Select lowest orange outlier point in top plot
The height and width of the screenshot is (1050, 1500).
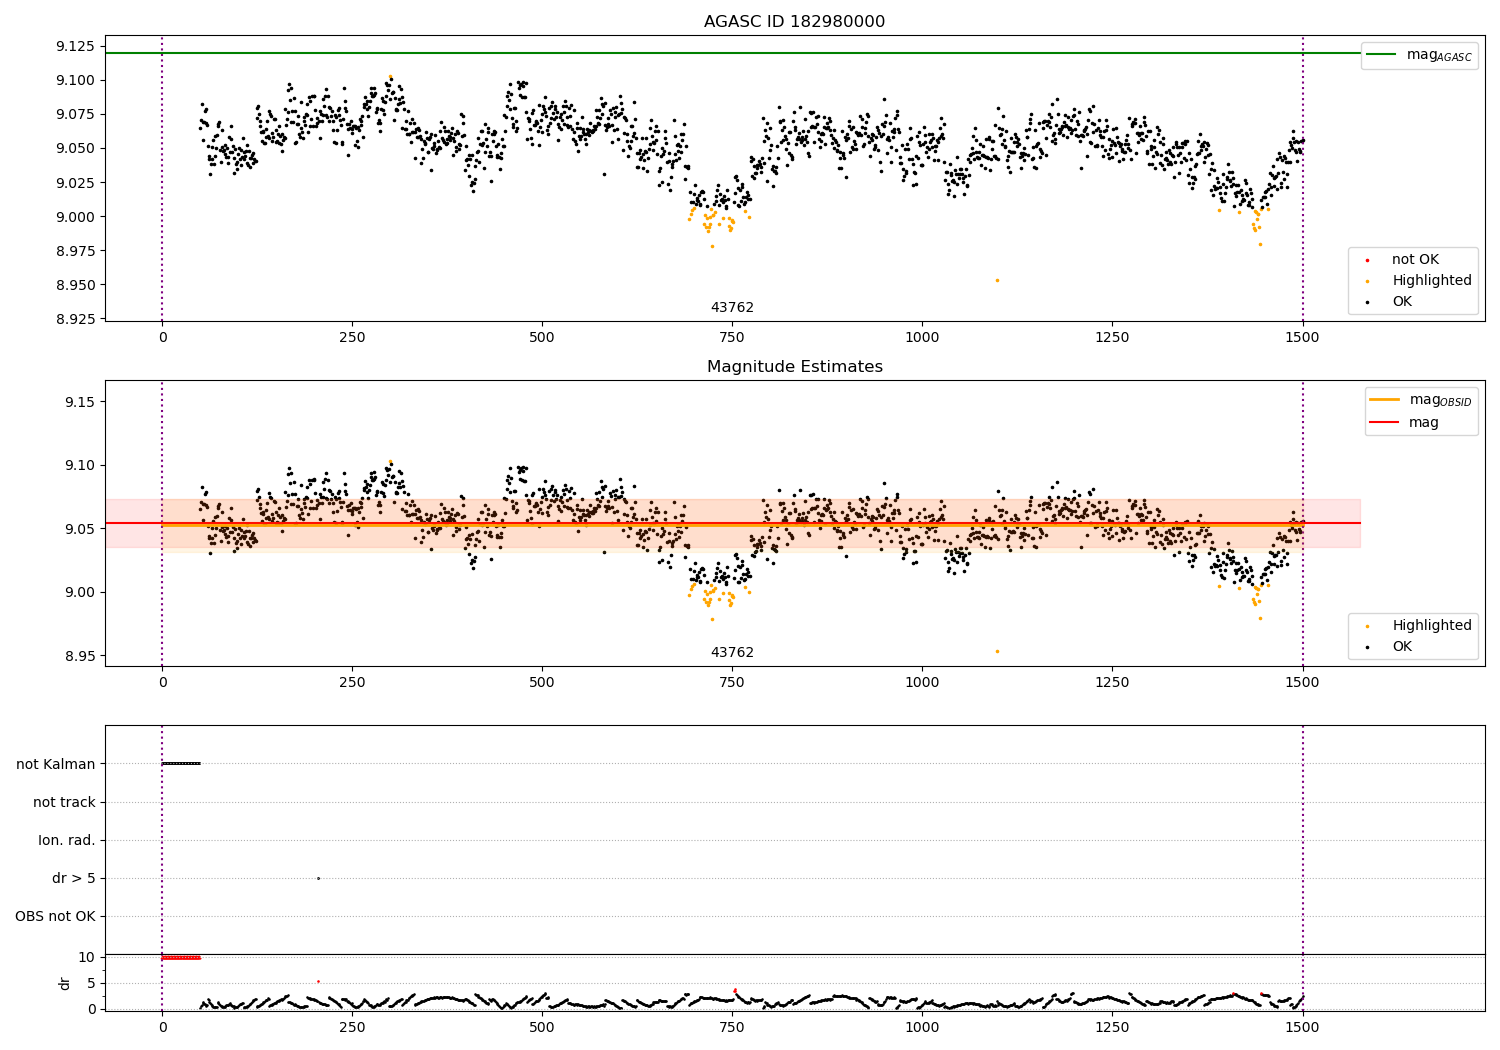pos(997,280)
